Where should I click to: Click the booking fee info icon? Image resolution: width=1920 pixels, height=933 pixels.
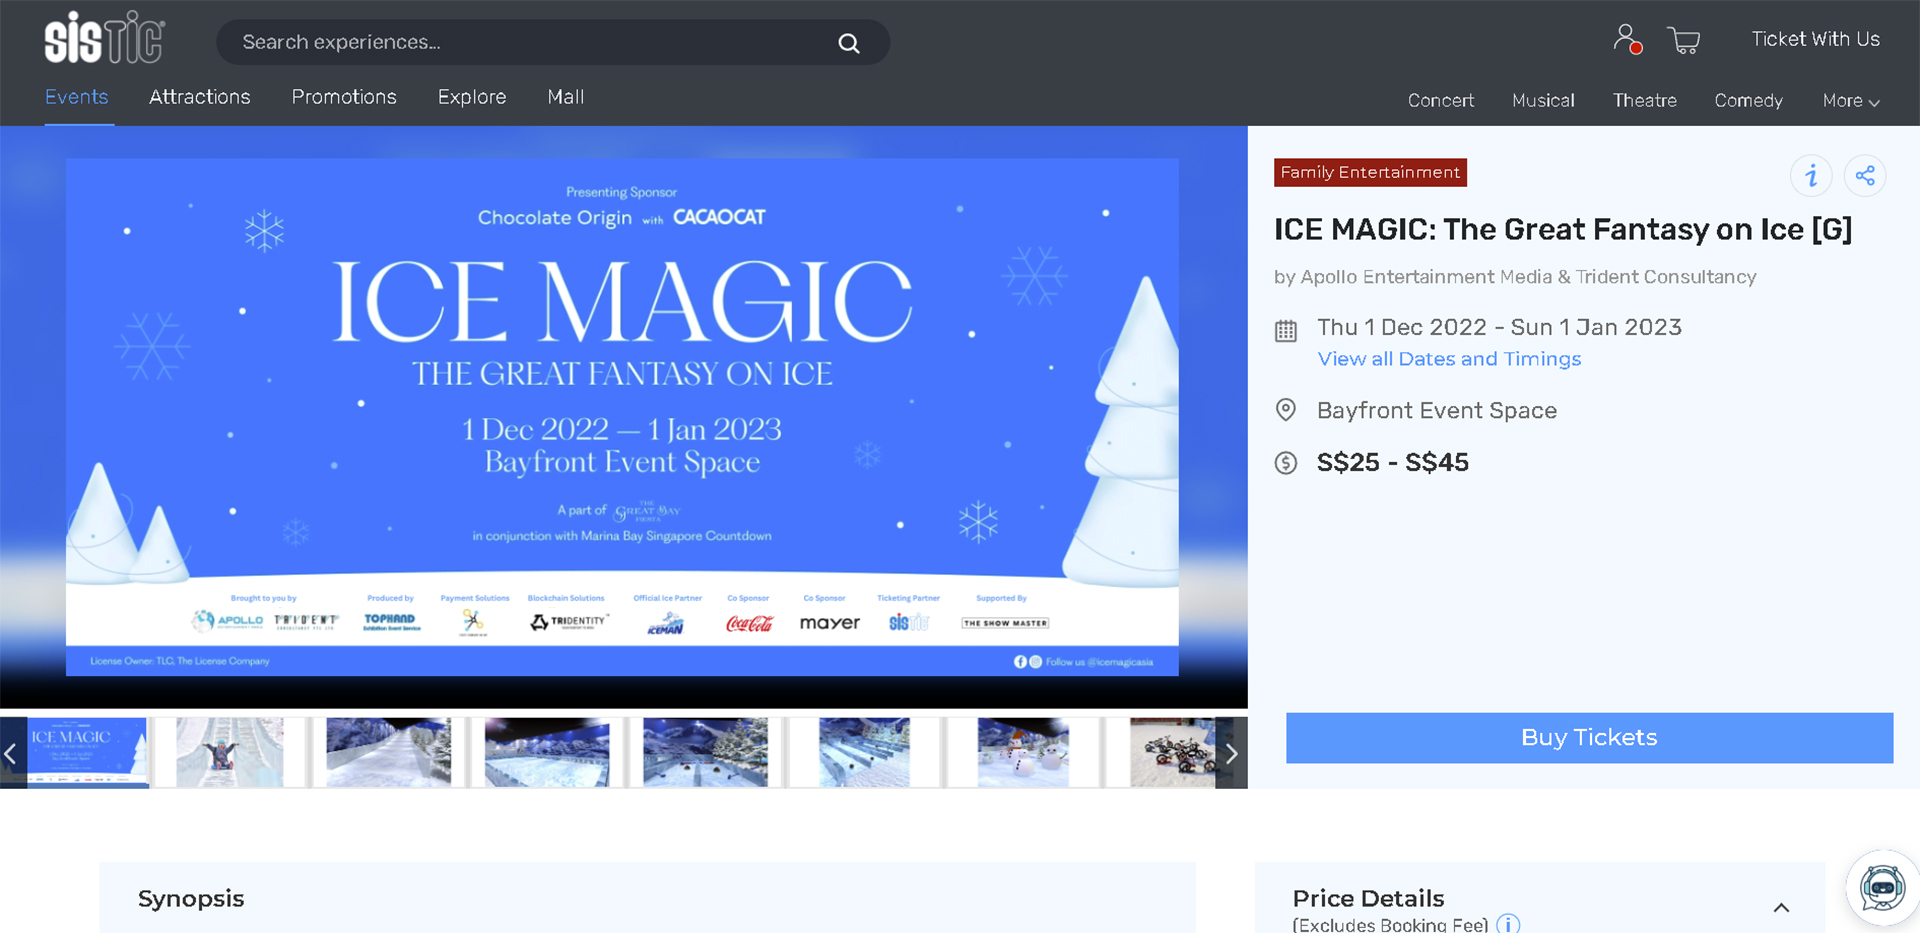click(x=1508, y=924)
